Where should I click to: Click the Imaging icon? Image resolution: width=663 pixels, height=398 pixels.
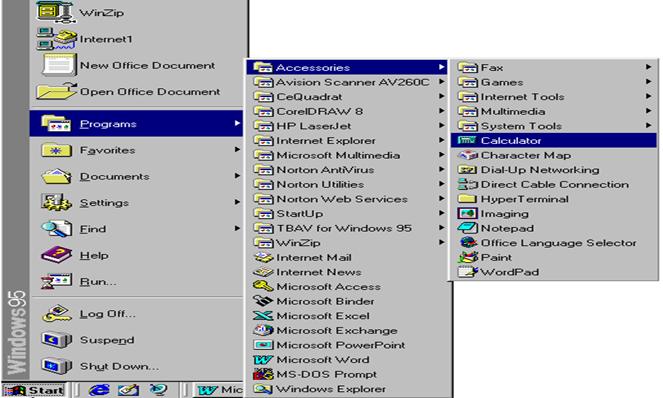click(x=467, y=213)
